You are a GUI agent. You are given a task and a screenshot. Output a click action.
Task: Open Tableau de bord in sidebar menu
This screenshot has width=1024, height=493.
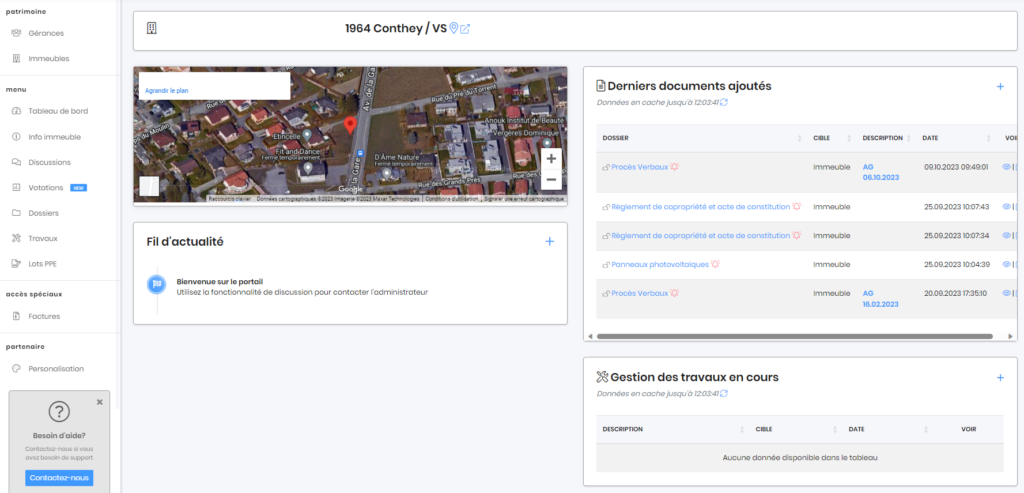coord(58,111)
